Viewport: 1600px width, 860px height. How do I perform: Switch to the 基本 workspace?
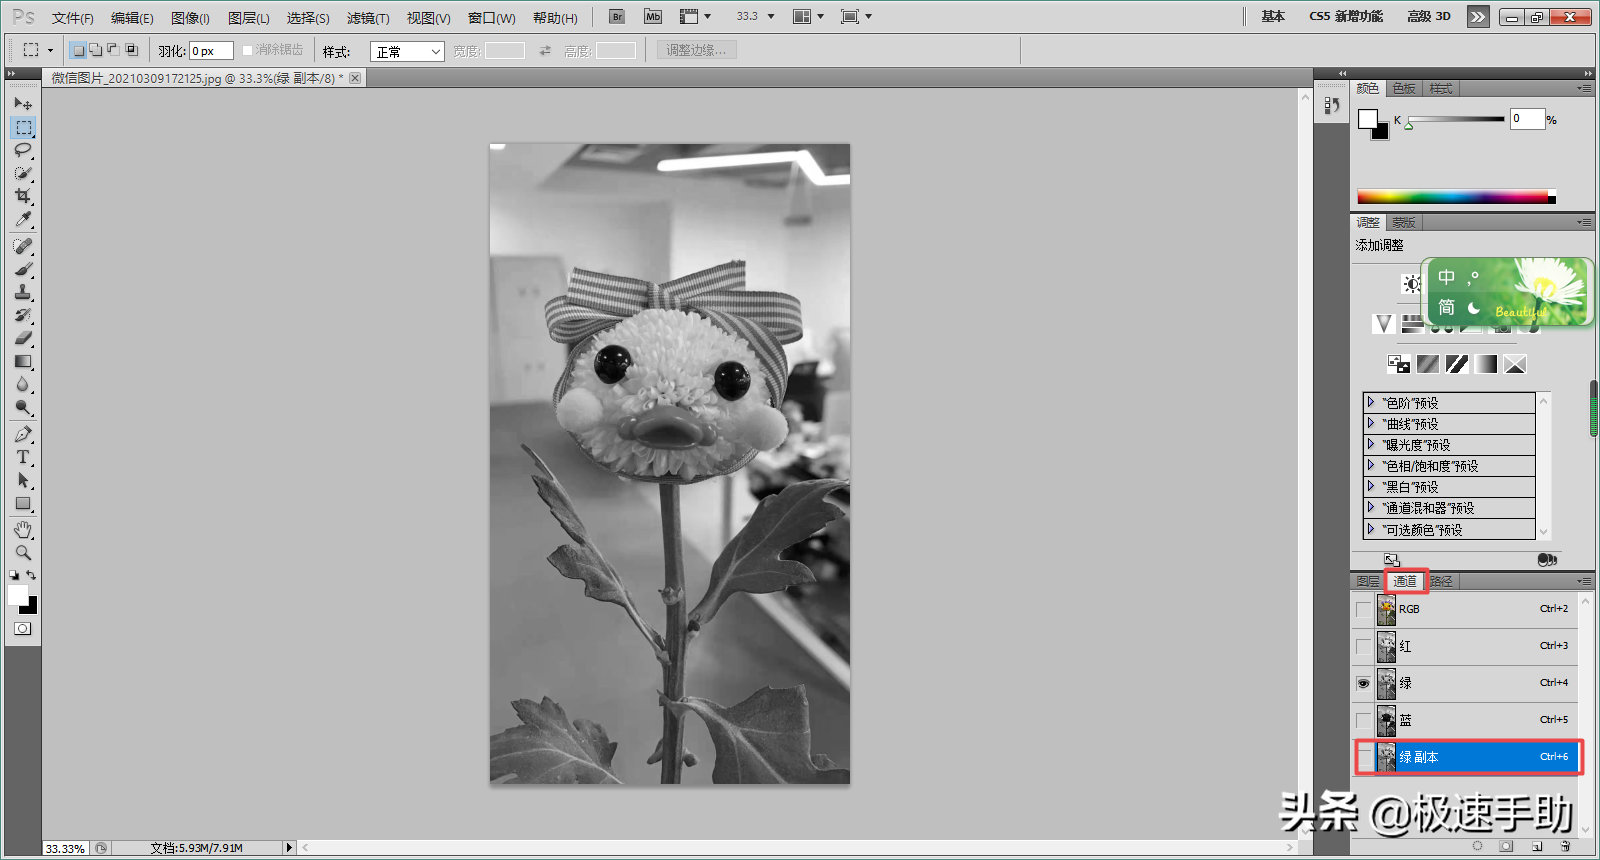[1273, 16]
